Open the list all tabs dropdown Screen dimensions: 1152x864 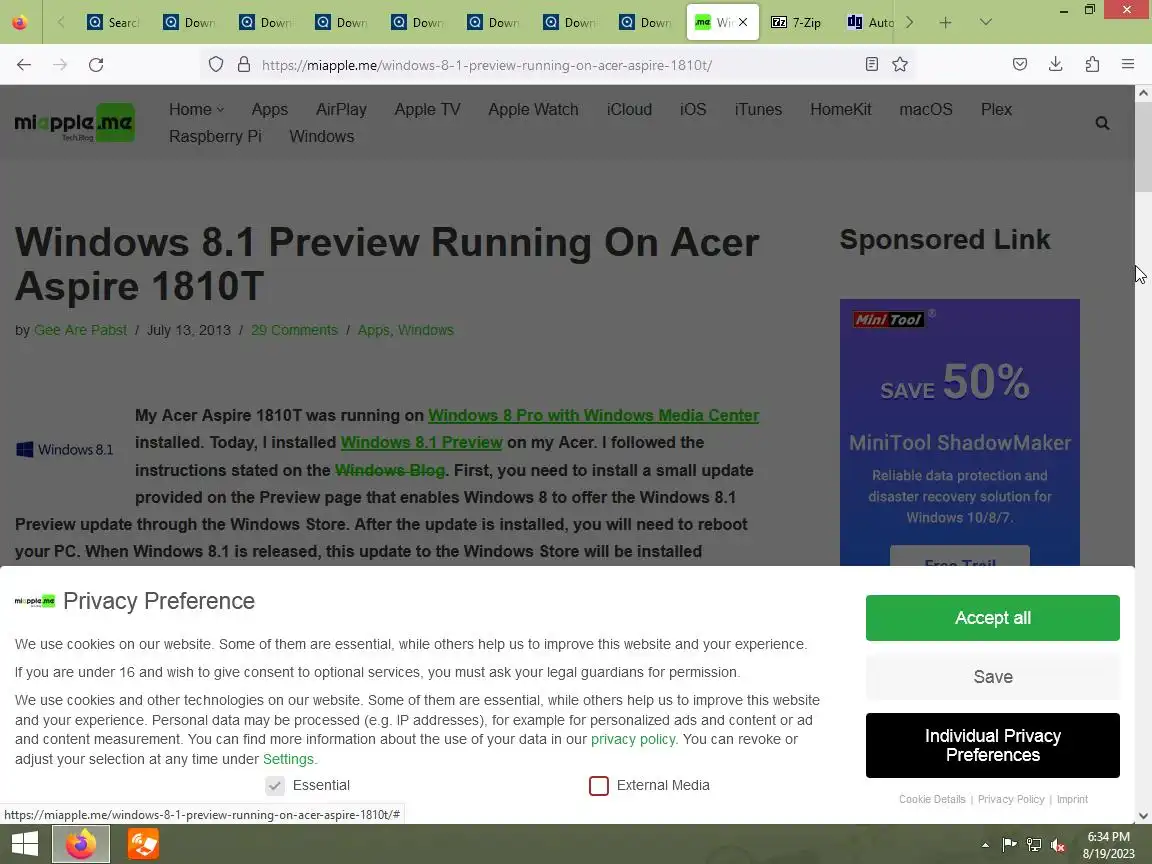(986, 23)
